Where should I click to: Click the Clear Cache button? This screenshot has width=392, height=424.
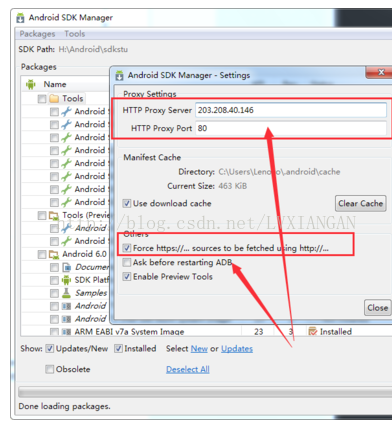[x=361, y=203]
